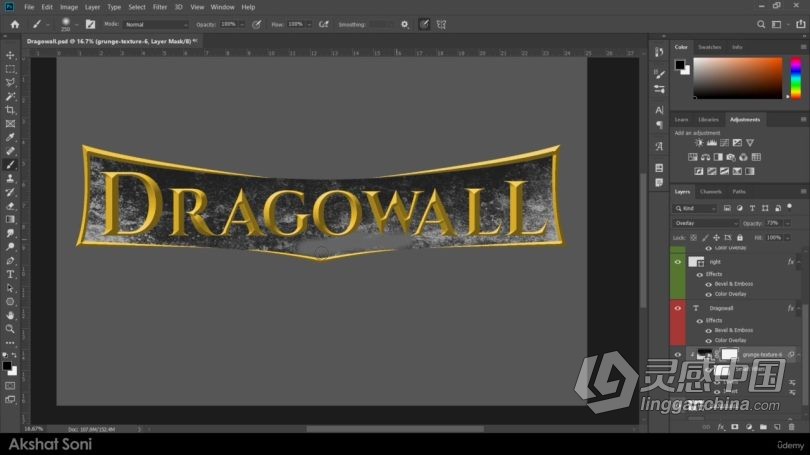
Task: Open smoothing options gear icon
Action: click(x=404, y=24)
